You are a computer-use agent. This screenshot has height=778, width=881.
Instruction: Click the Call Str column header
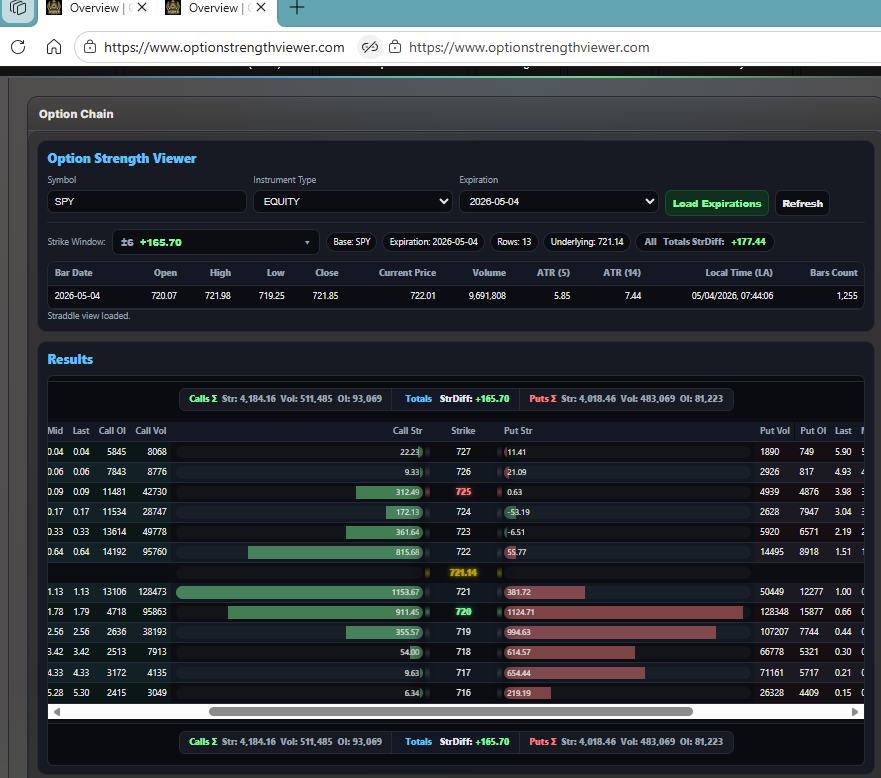[407, 431]
